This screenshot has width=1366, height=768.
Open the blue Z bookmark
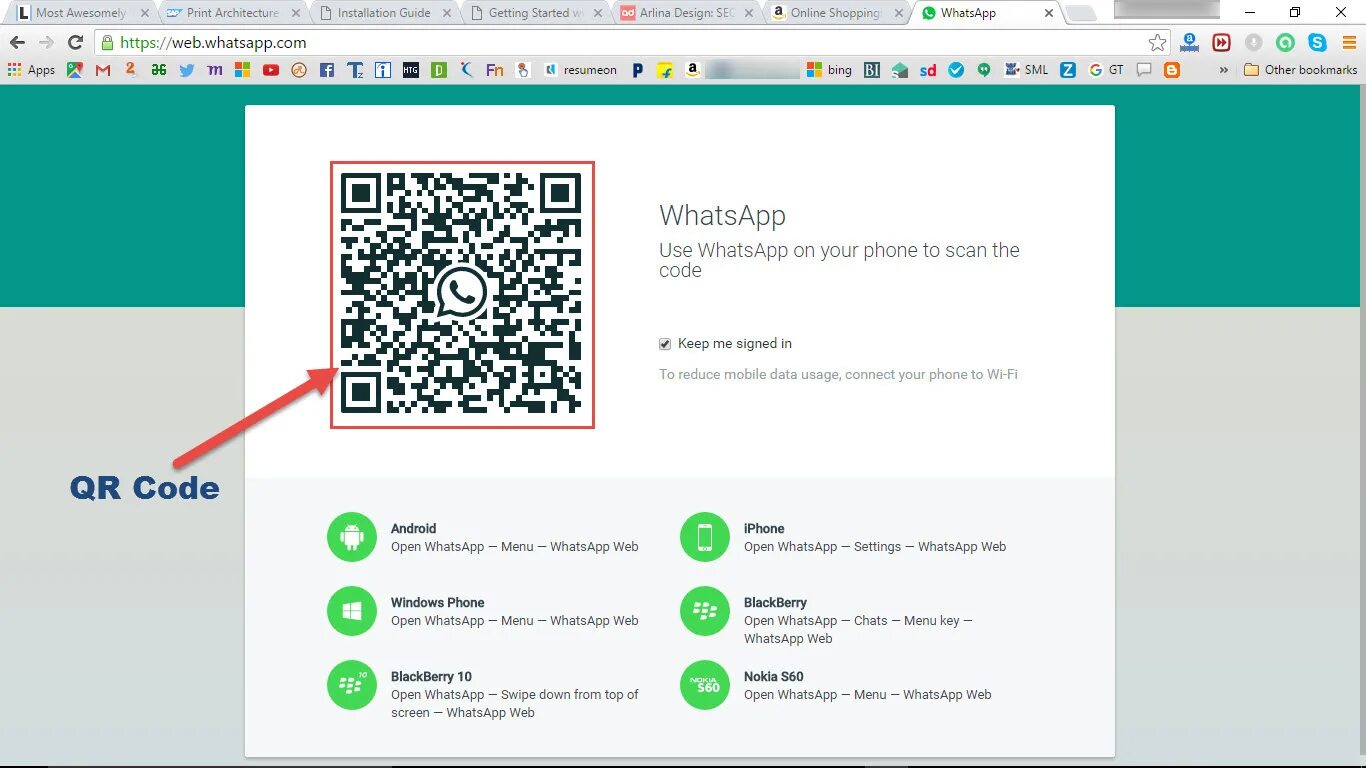1068,70
